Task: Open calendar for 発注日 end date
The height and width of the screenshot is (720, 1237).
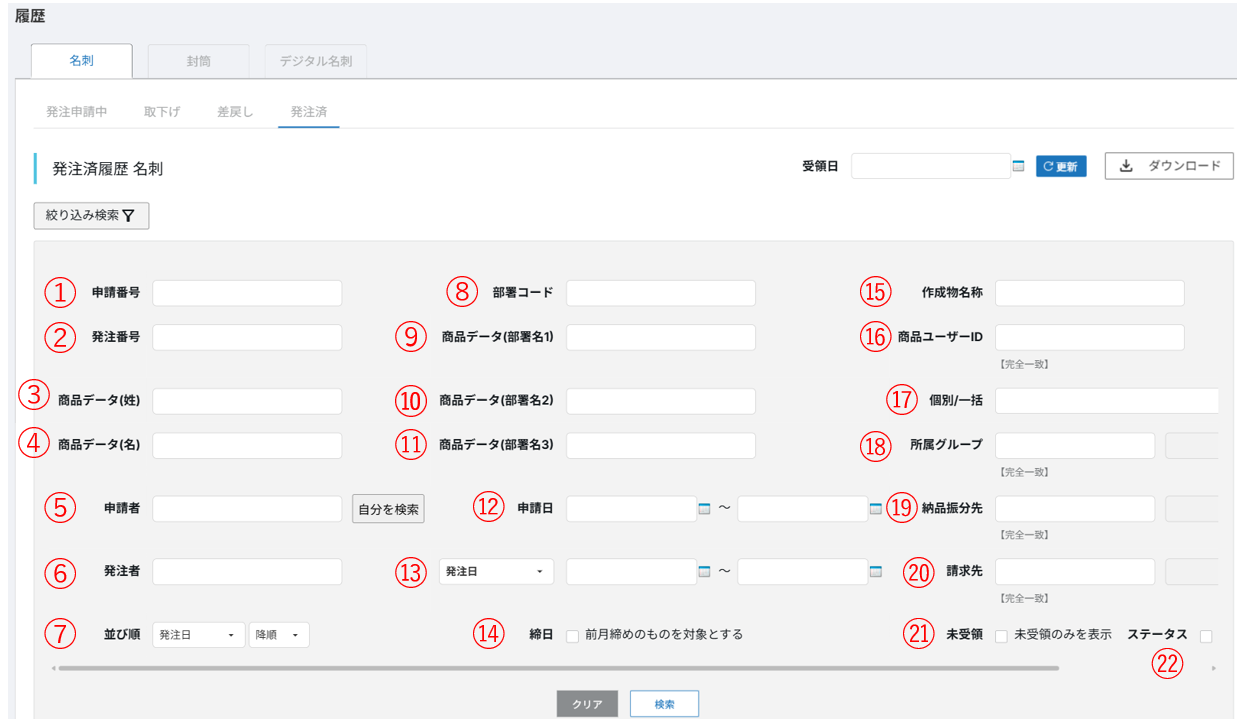Action: tap(876, 572)
